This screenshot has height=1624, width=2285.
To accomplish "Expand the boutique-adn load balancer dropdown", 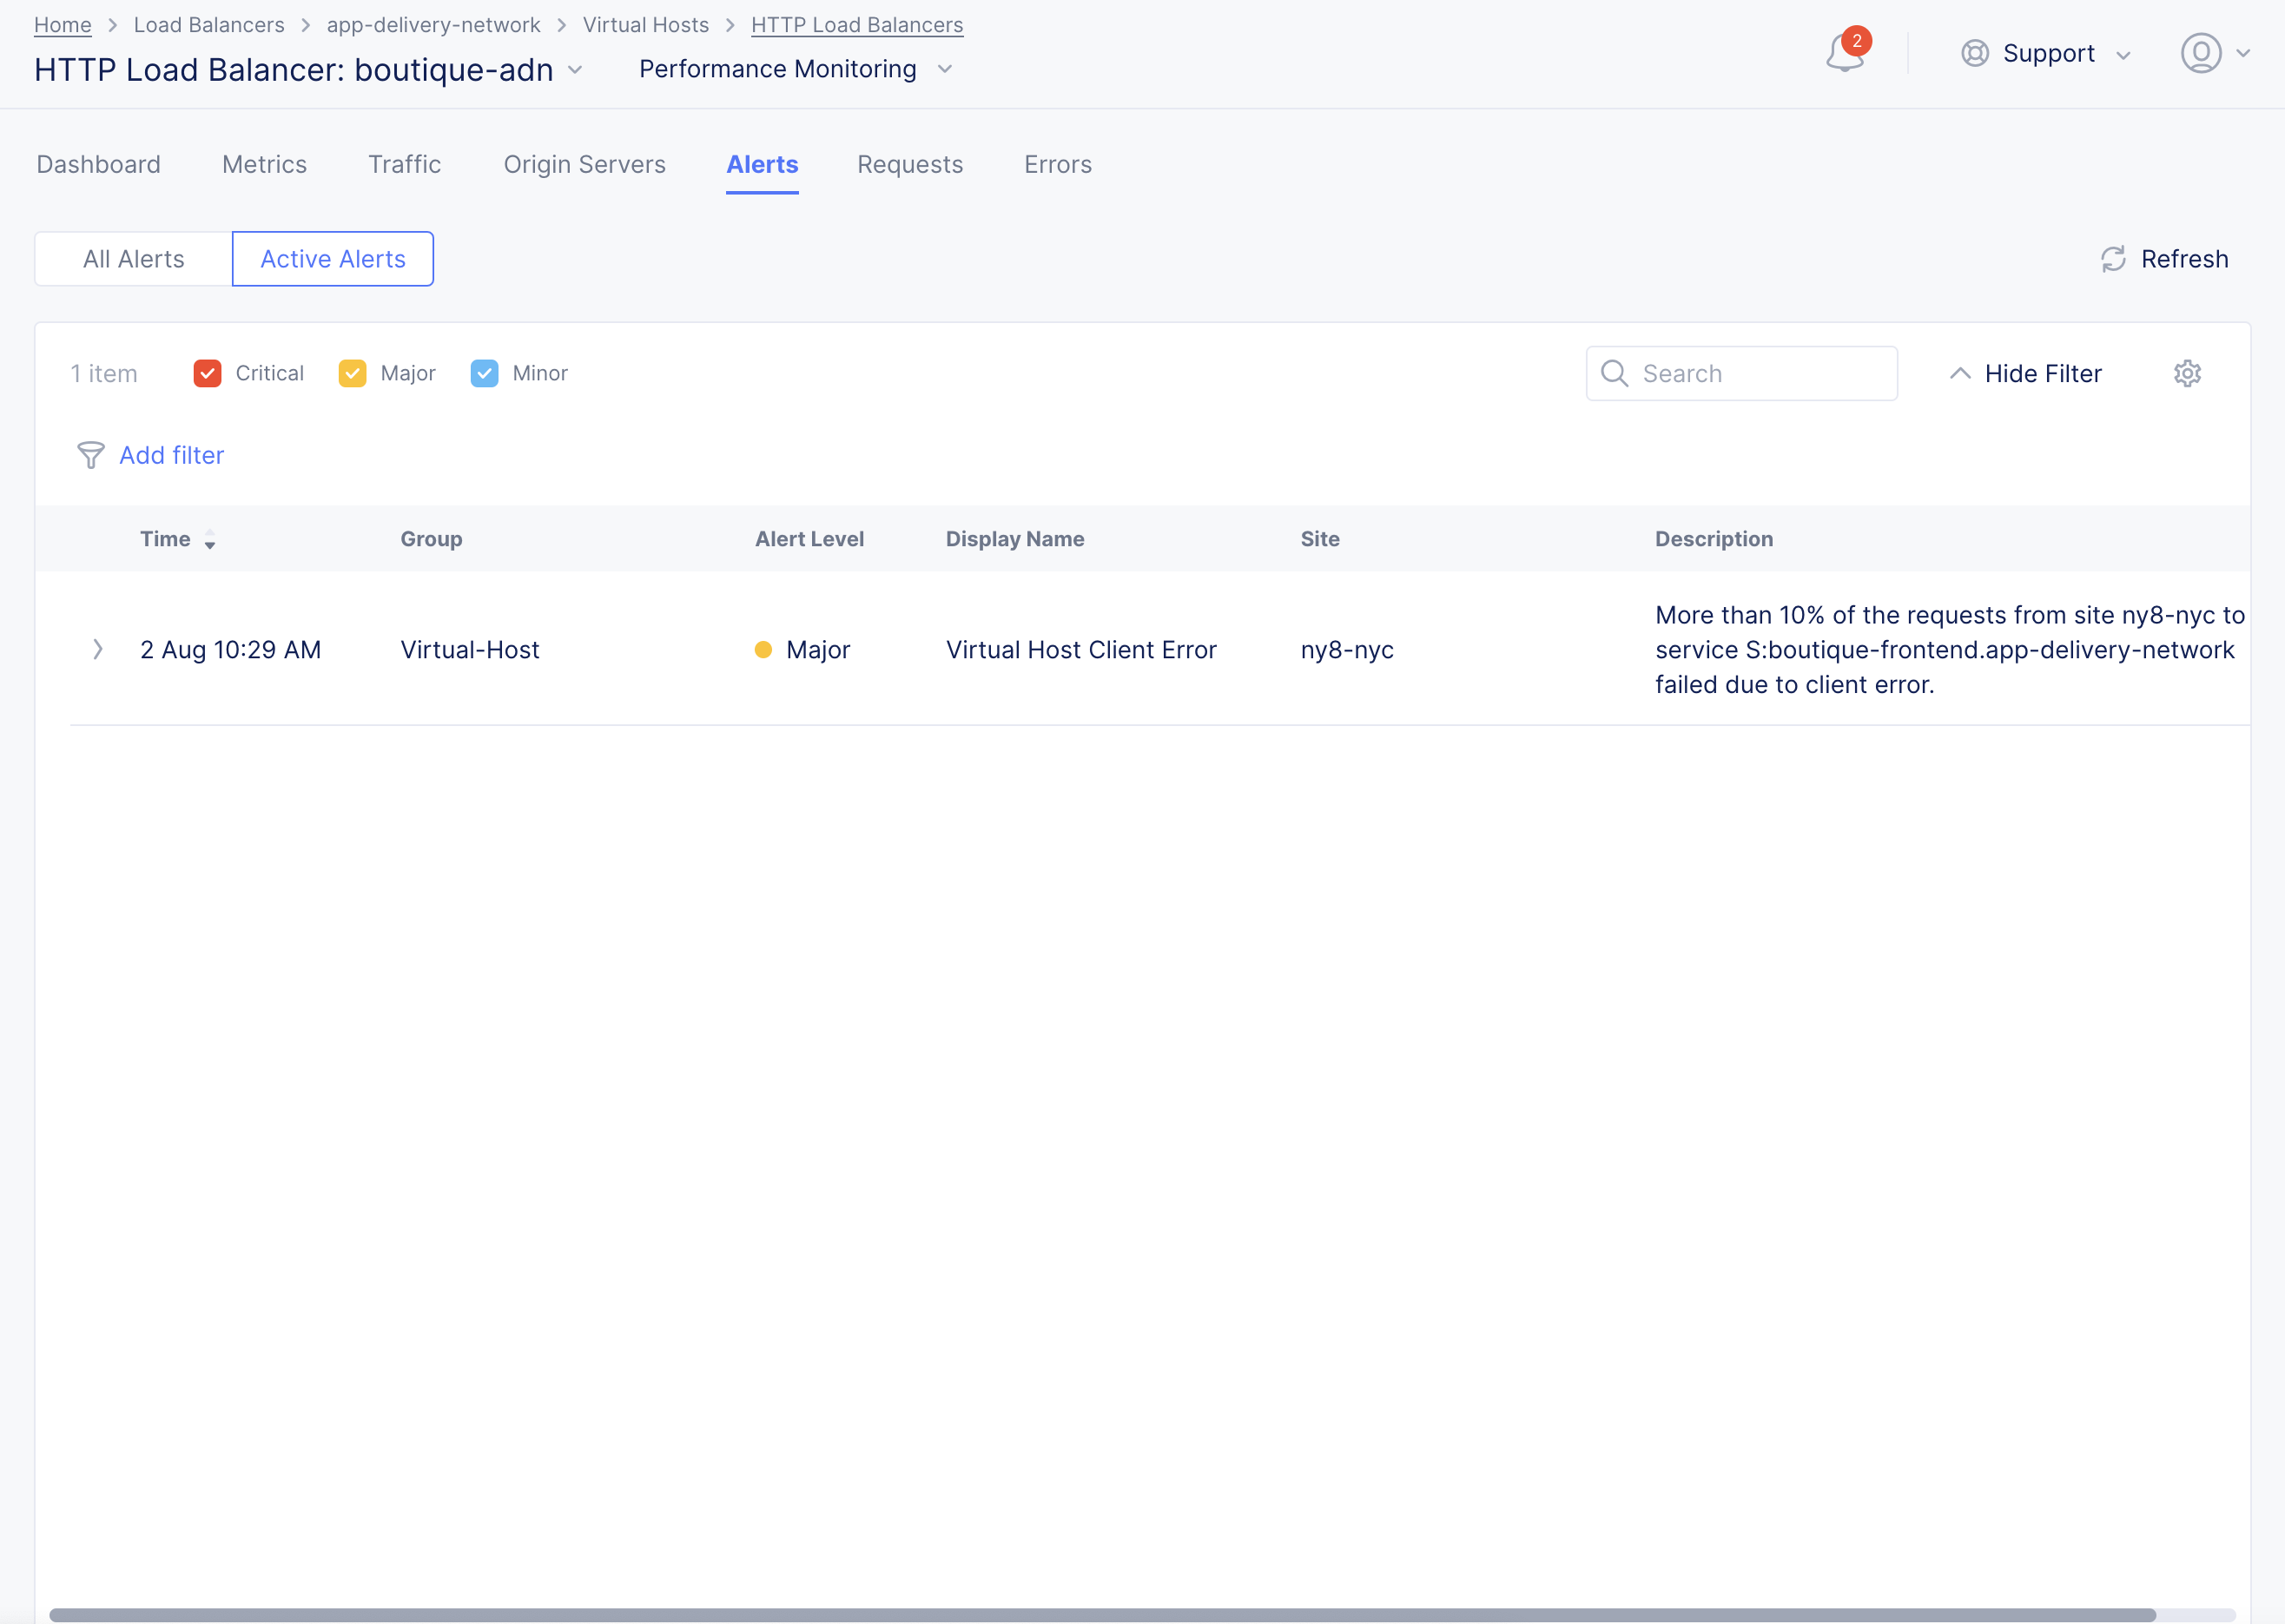I will [576, 71].
